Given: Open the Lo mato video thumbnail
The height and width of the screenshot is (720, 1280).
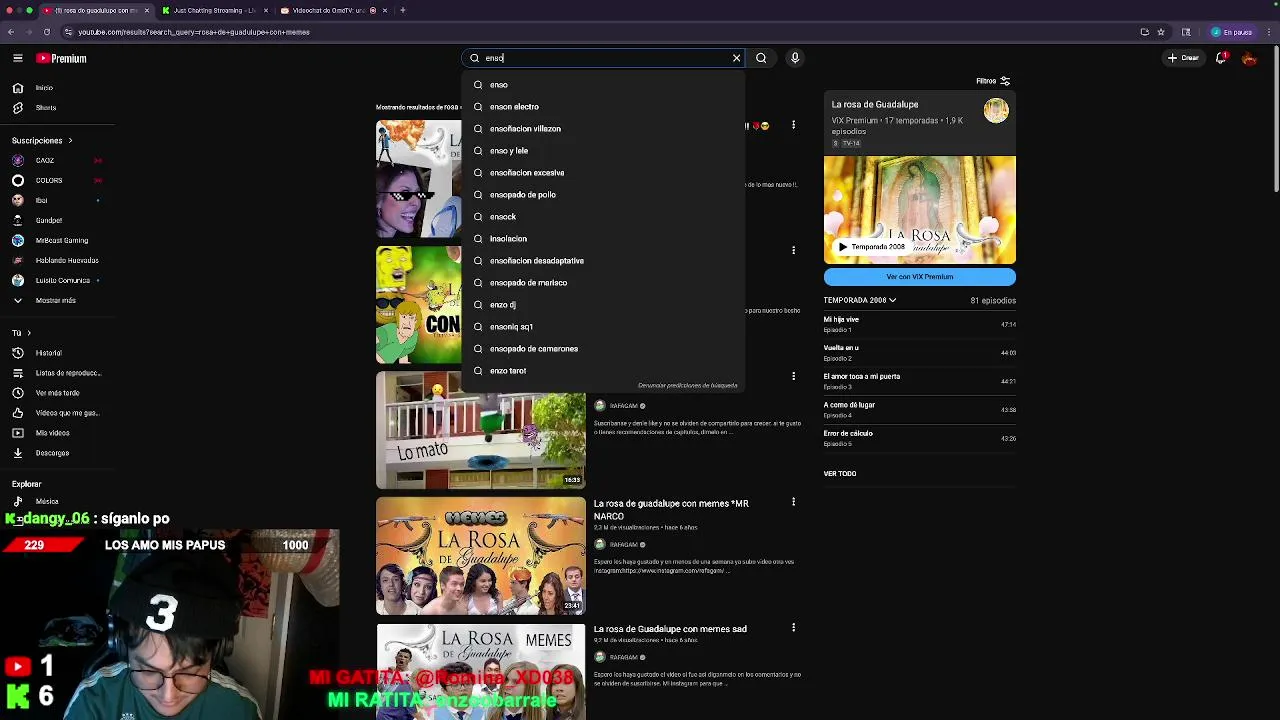Looking at the screenshot, I should click(x=481, y=430).
